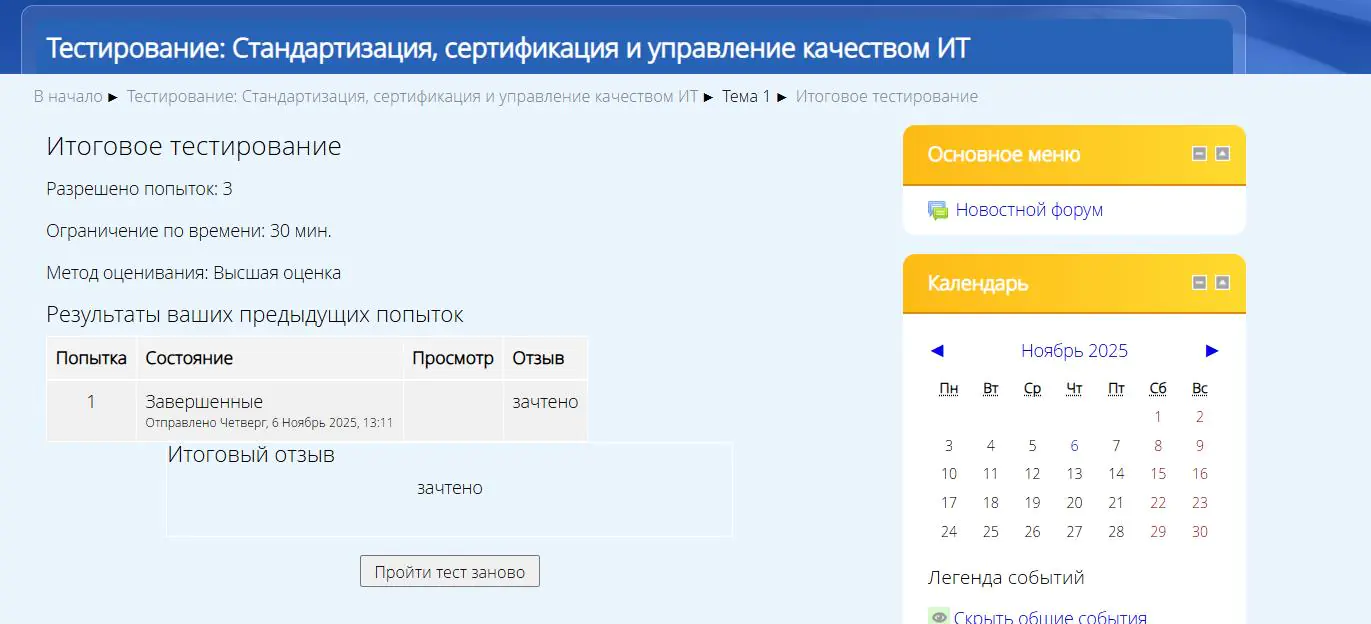Click Календарь block title
This screenshot has width=1371, height=624.
click(978, 284)
